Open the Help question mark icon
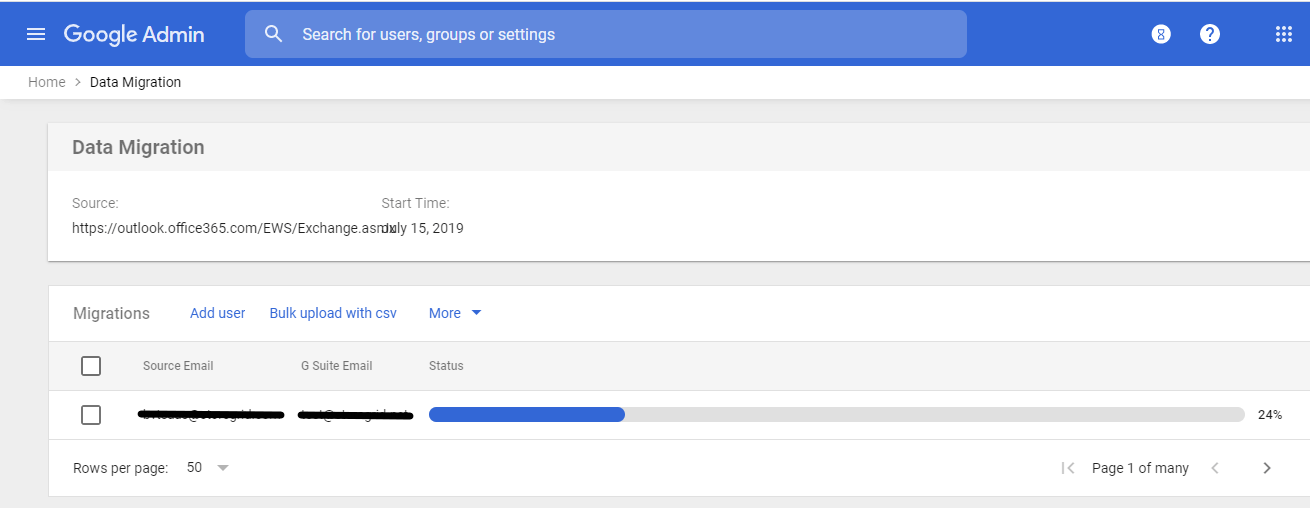 coord(1210,34)
